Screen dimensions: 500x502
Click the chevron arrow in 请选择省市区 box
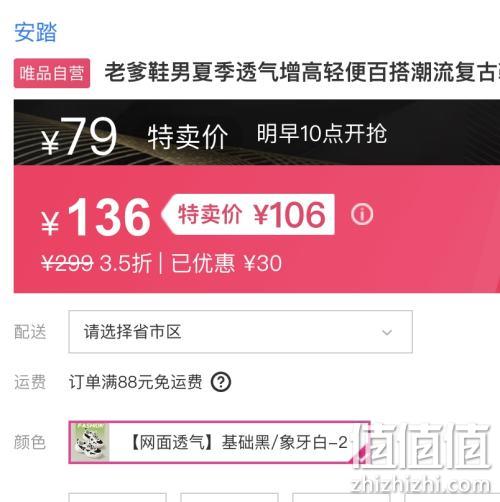(x=387, y=332)
